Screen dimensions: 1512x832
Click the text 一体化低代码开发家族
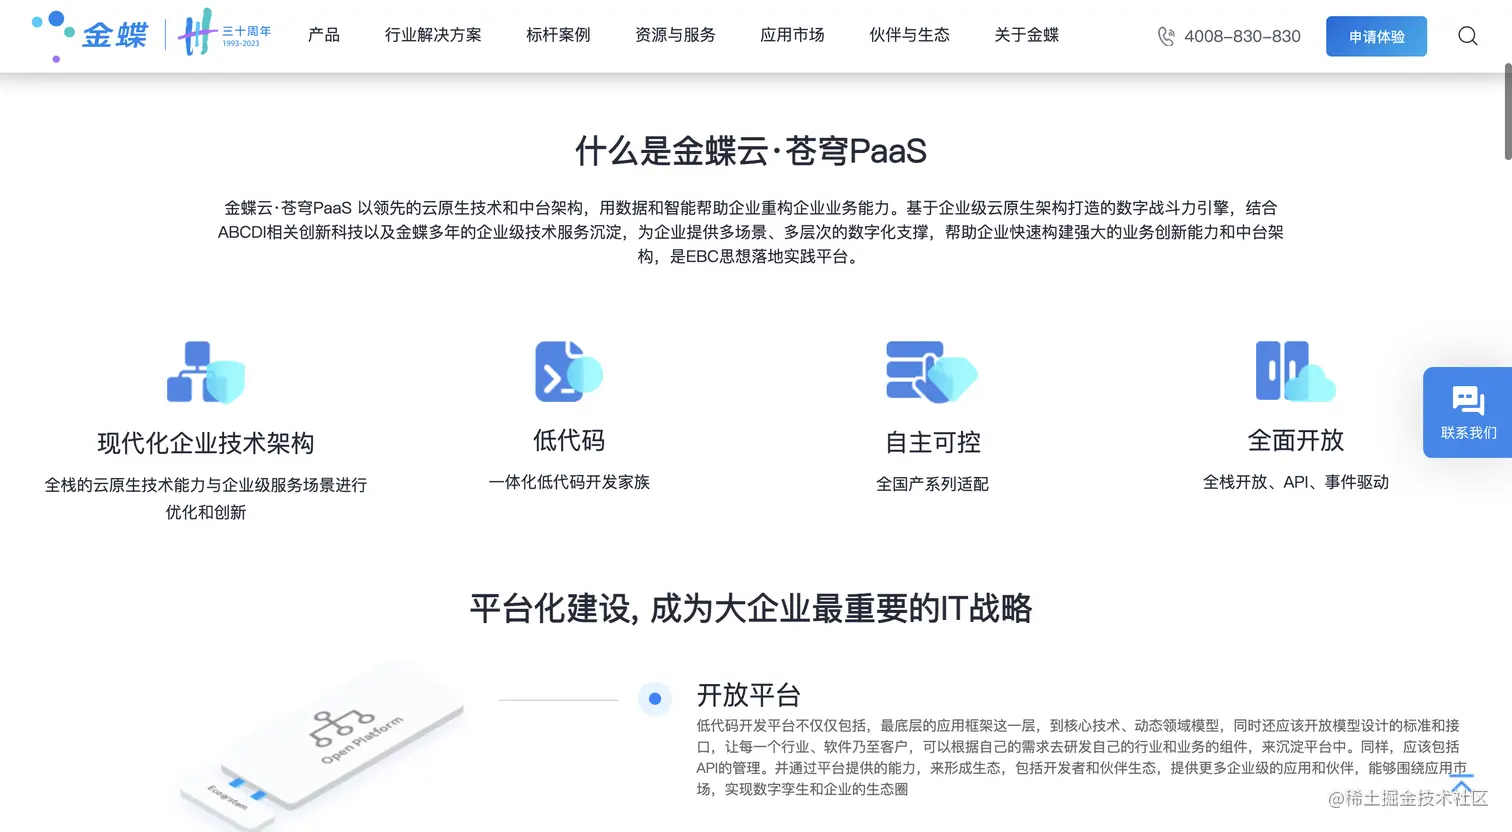(x=569, y=482)
